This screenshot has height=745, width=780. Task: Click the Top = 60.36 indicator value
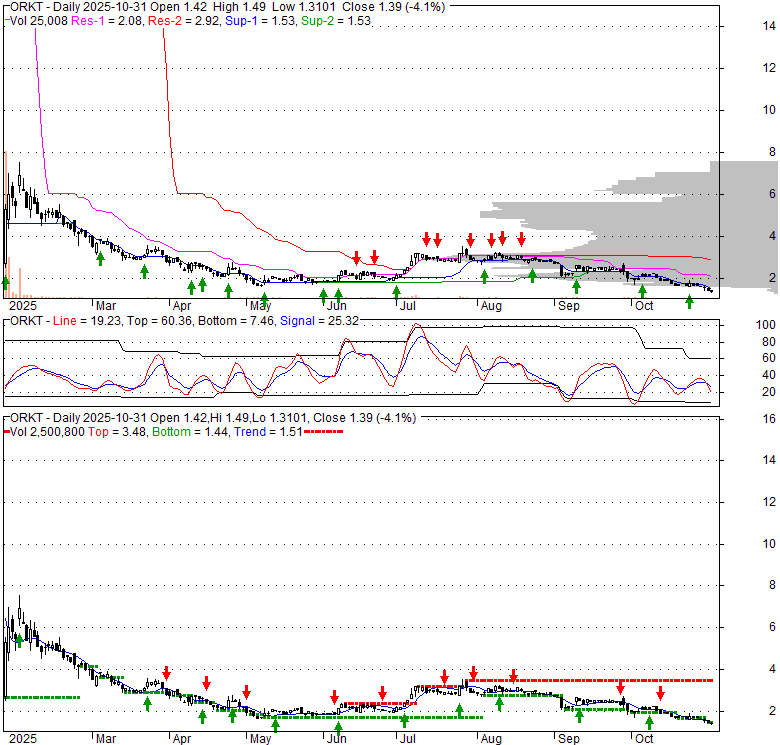pyautogui.click(x=159, y=321)
